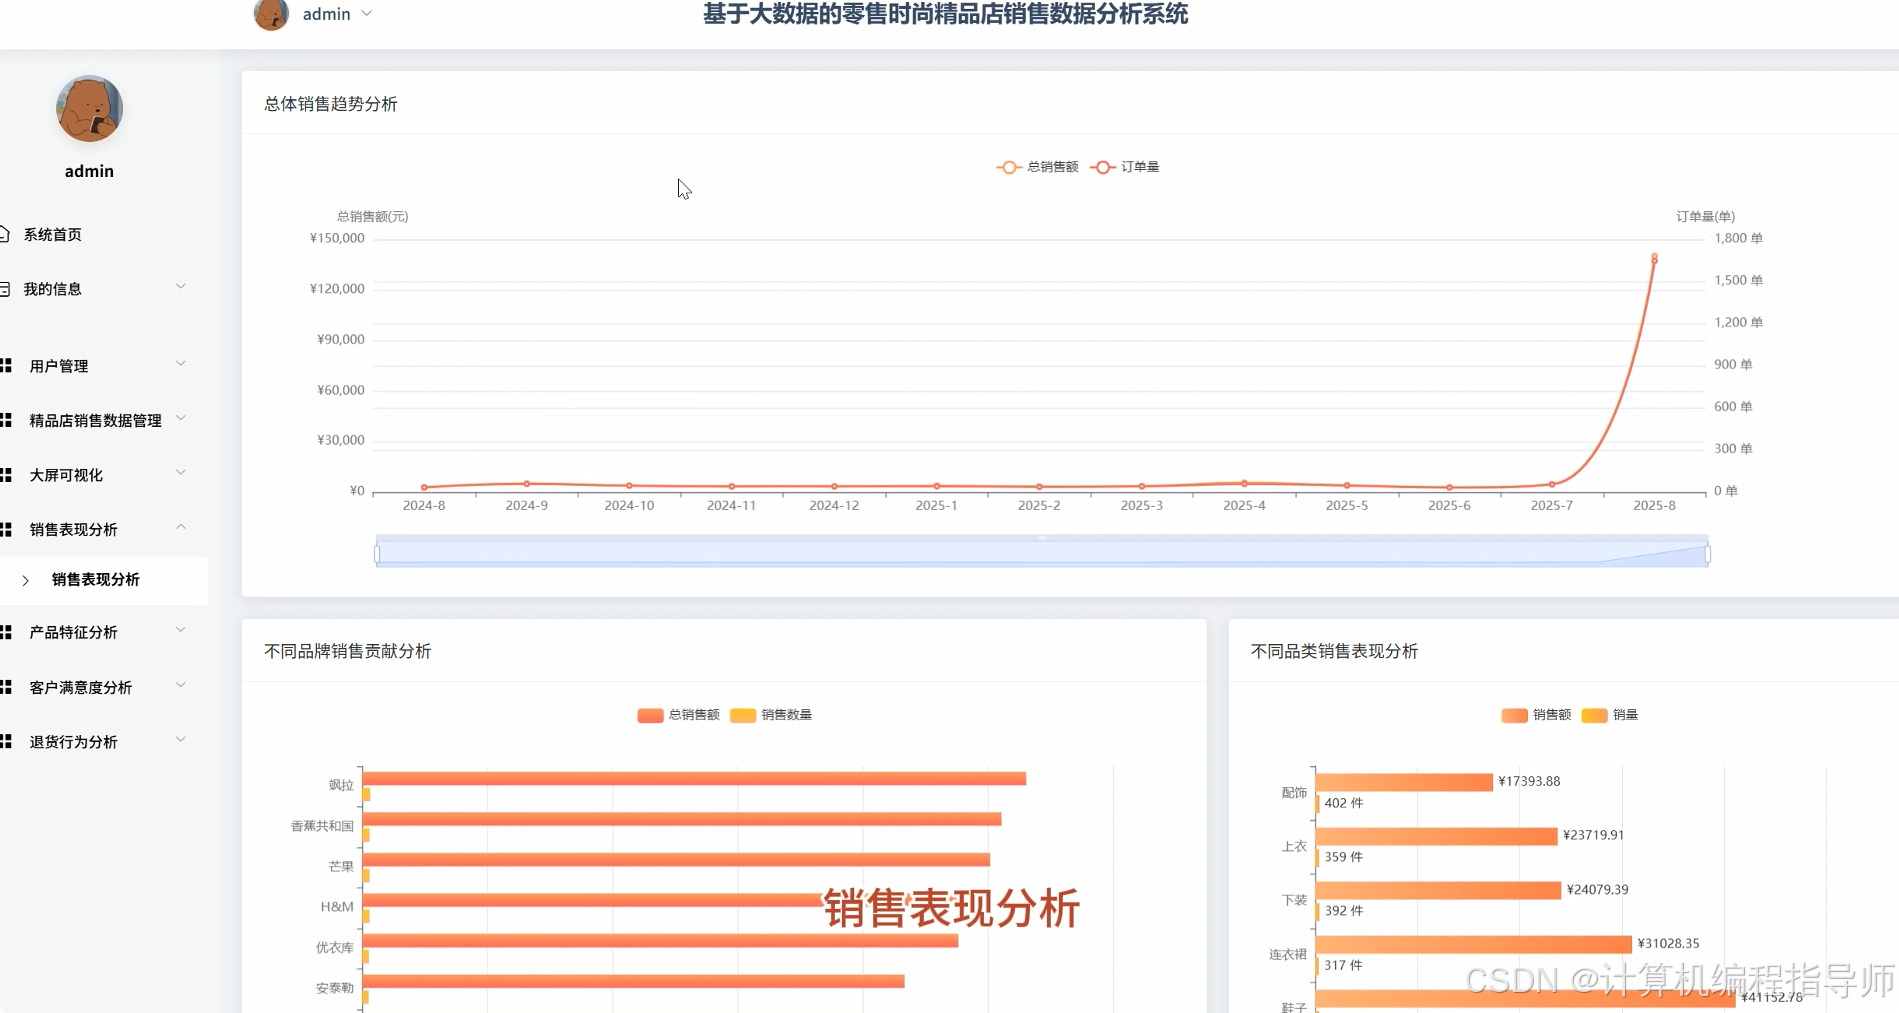Screen dimensions: 1899x1013
Task: Click the large bear avatar in sidebar
Action: 89,109
